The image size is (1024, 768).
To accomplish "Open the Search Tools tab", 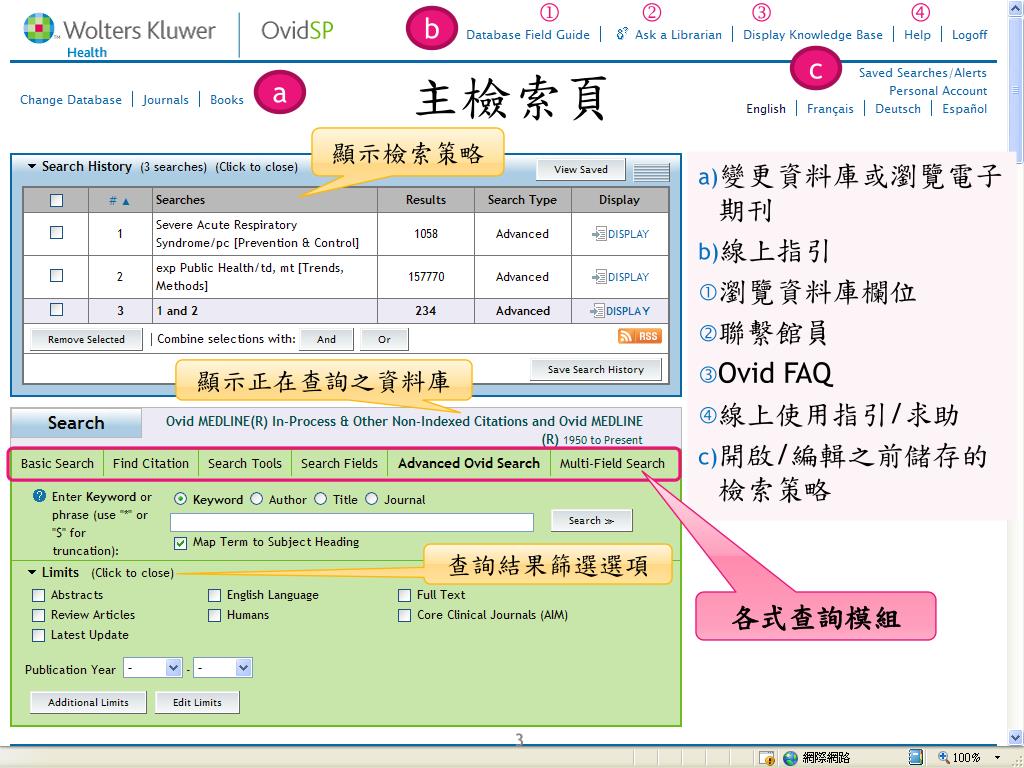I will click(x=245, y=464).
